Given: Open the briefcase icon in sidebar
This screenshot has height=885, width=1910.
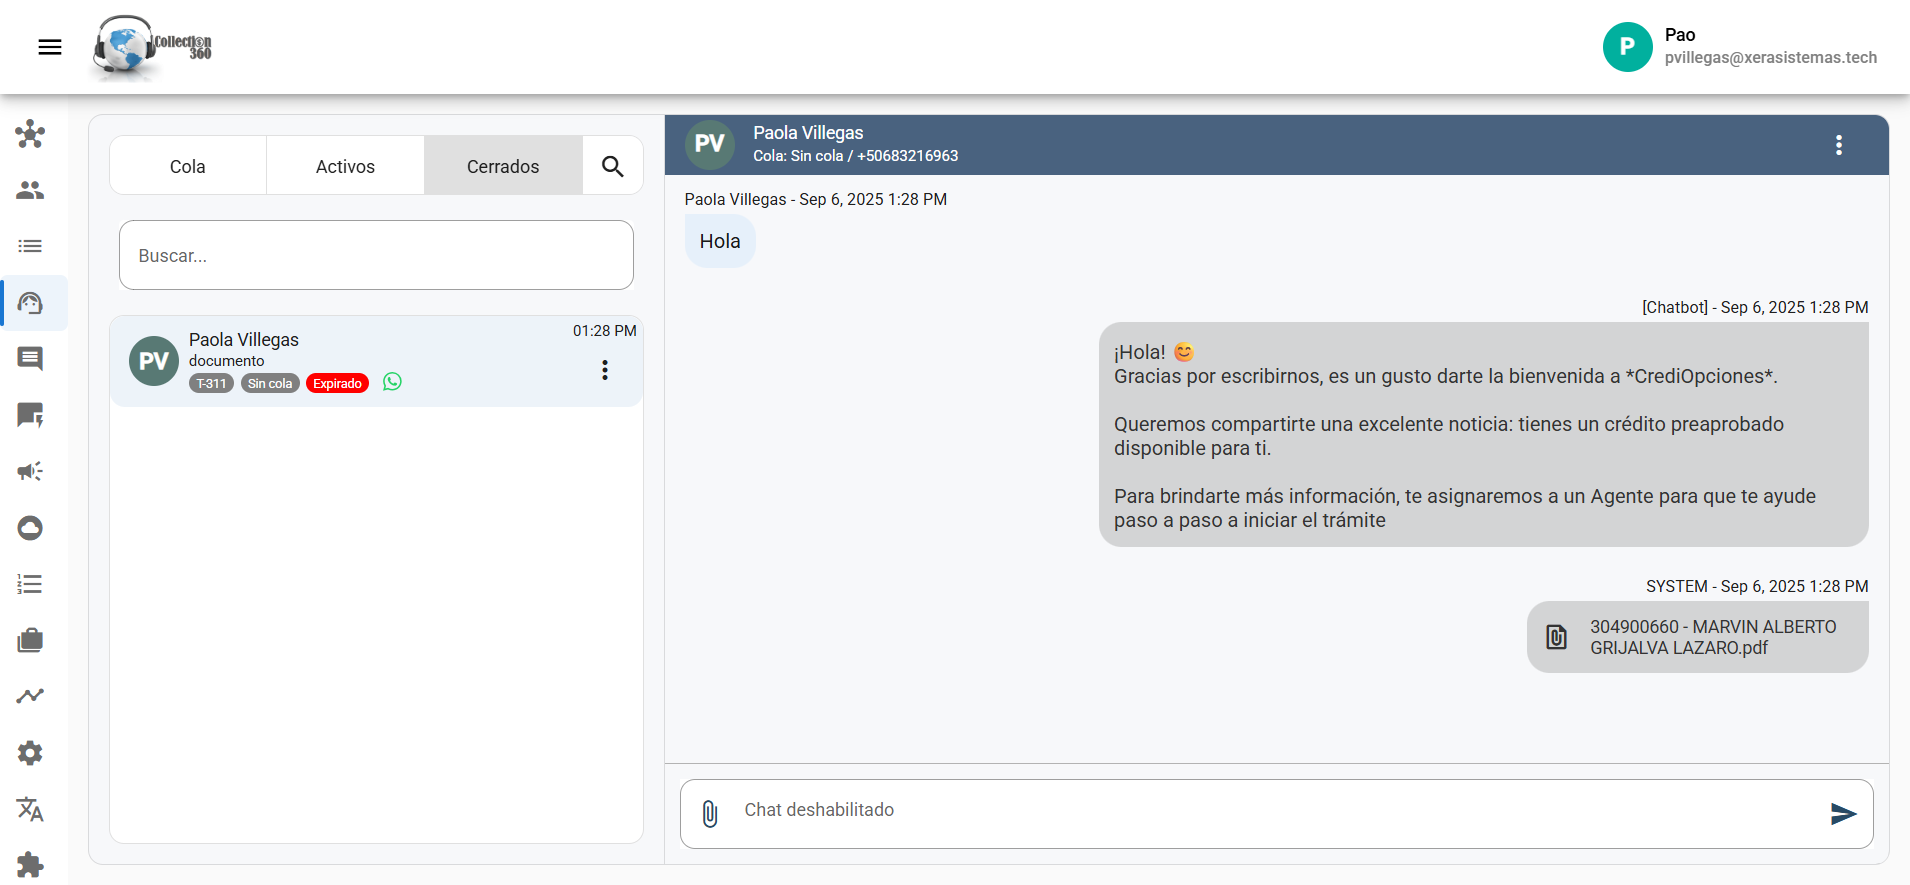Looking at the screenshot, I should [30, 640].
